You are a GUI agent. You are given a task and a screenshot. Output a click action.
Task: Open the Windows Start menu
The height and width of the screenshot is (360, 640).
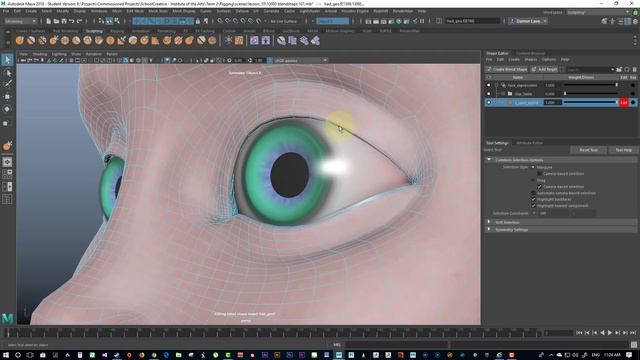coord(5,355)
